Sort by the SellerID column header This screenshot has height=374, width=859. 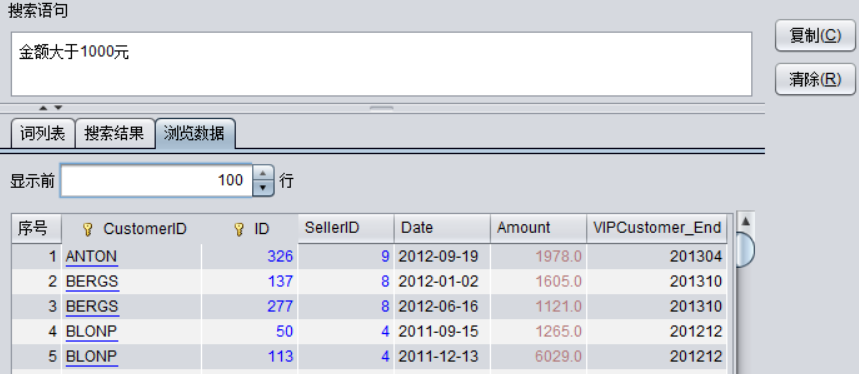[346, 228]
